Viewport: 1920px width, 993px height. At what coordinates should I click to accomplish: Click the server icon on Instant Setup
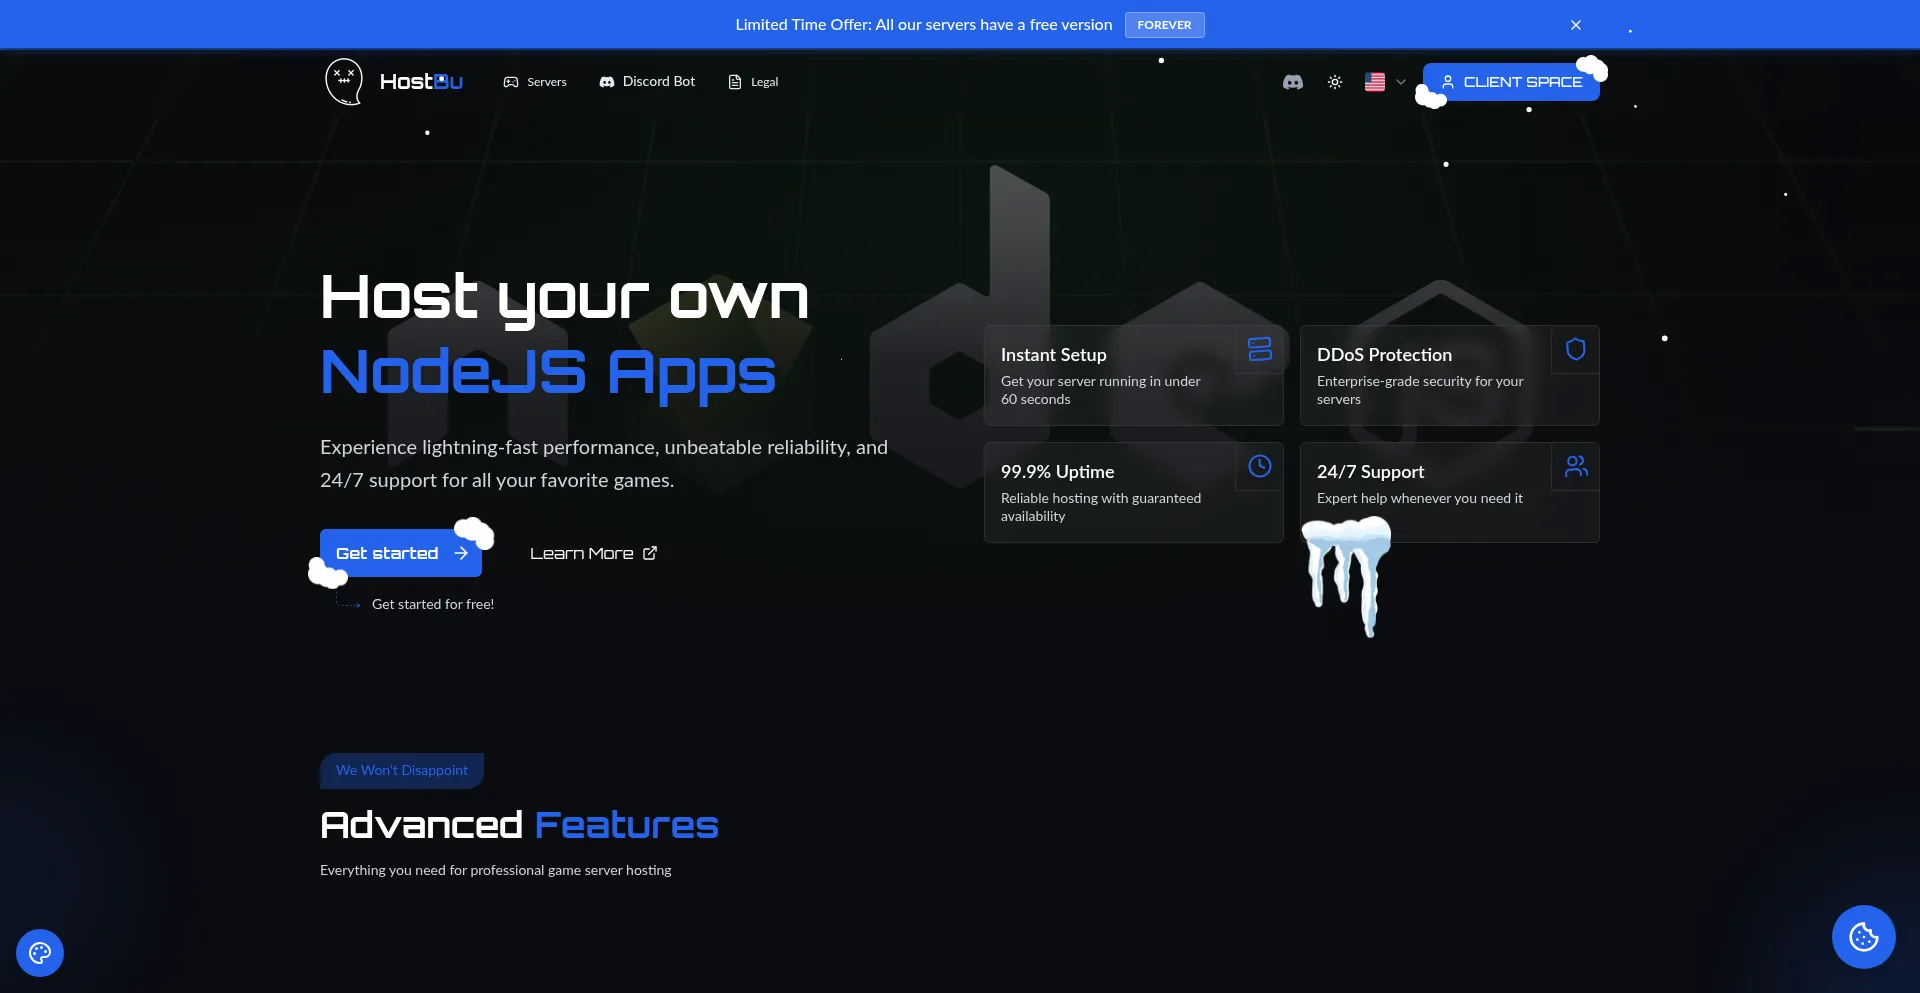pyautogui.click(x=1260, y=349)
